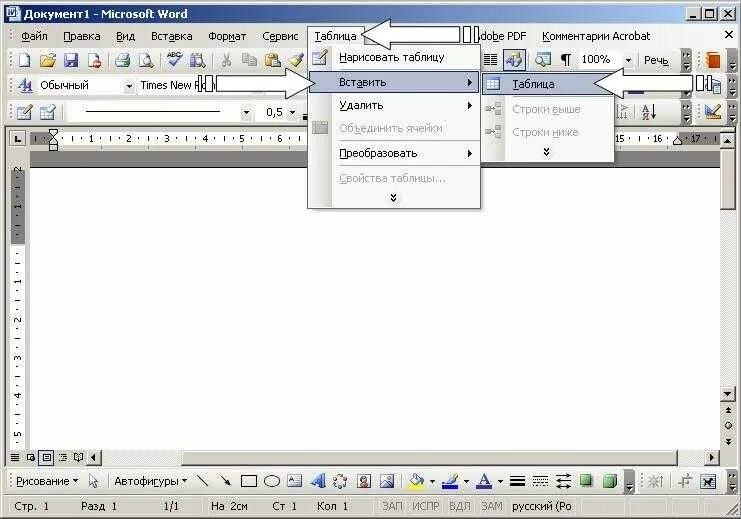The height and width of the screenshot is (519, 741).
Task: Save the document with floppy icon
Action: [x=71, y=60]
